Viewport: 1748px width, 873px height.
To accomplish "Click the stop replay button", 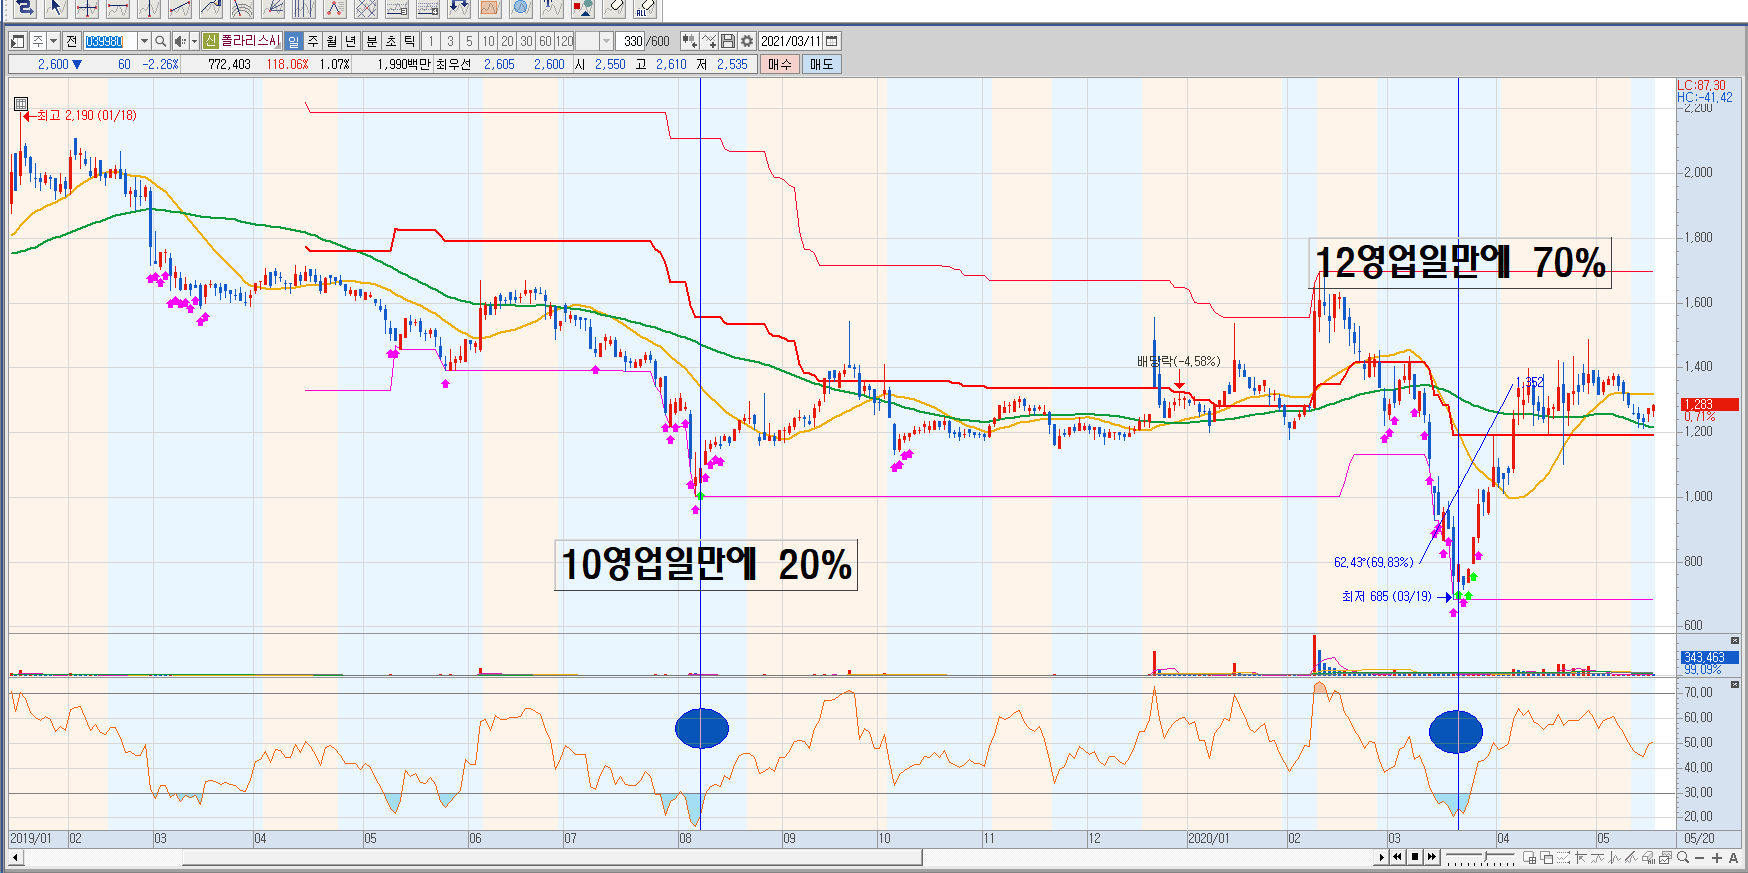I will pos(1414,857).
